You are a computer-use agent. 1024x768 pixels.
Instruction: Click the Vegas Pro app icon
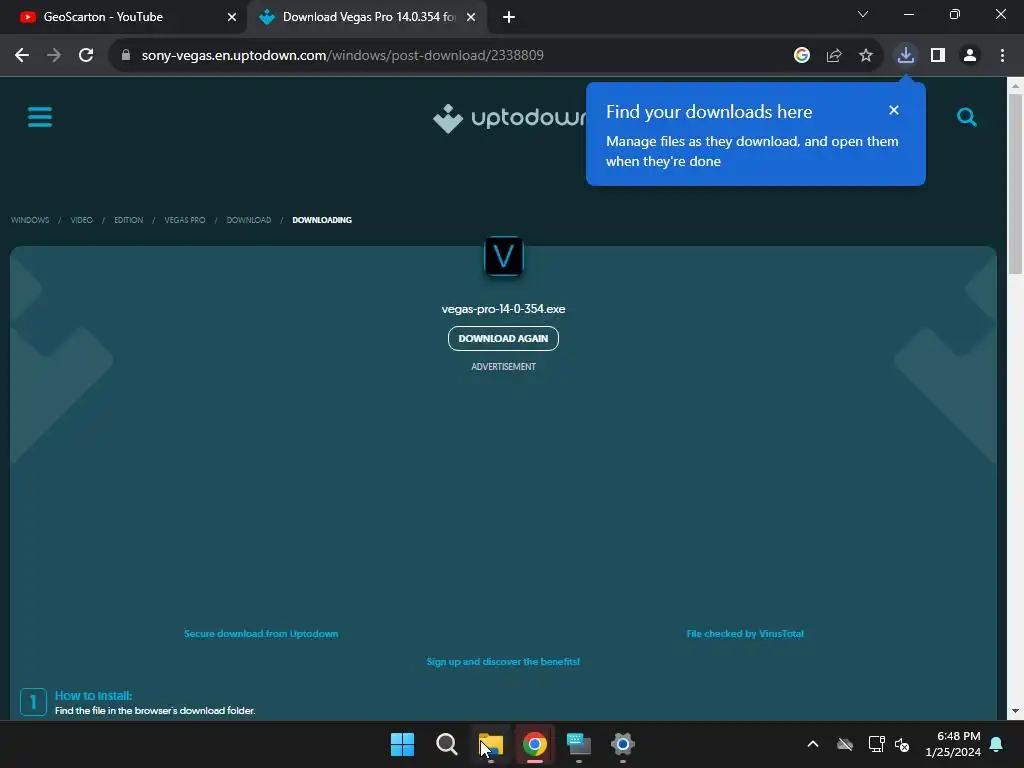point(504,256)
